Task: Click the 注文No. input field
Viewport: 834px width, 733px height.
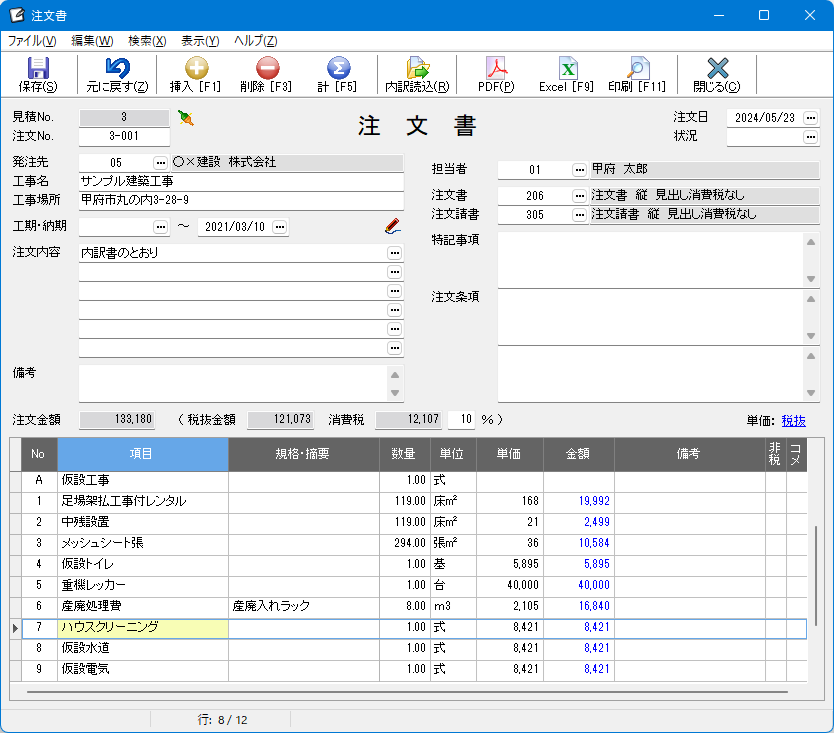Action: pos(124,136)
